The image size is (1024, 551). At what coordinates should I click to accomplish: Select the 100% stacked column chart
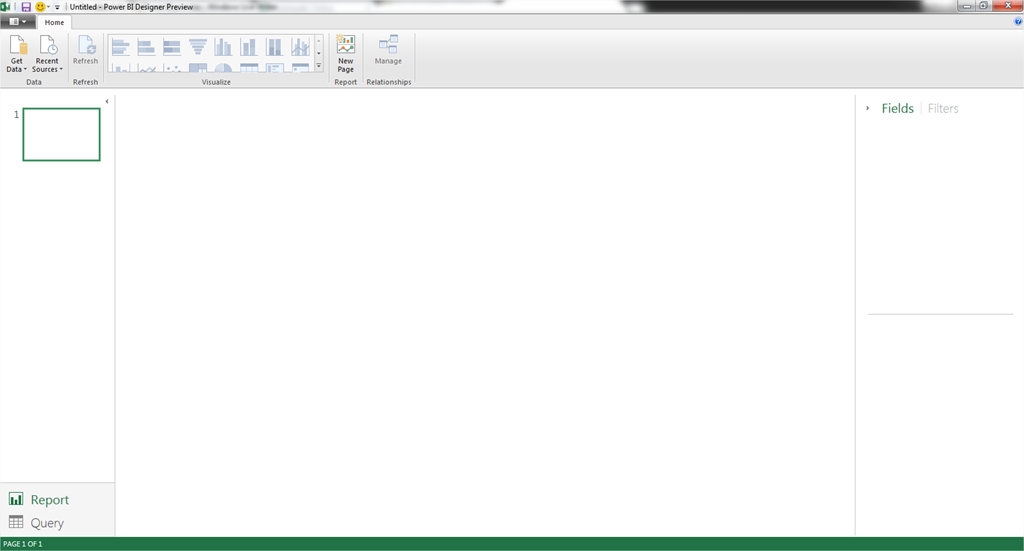pos(274,47)
